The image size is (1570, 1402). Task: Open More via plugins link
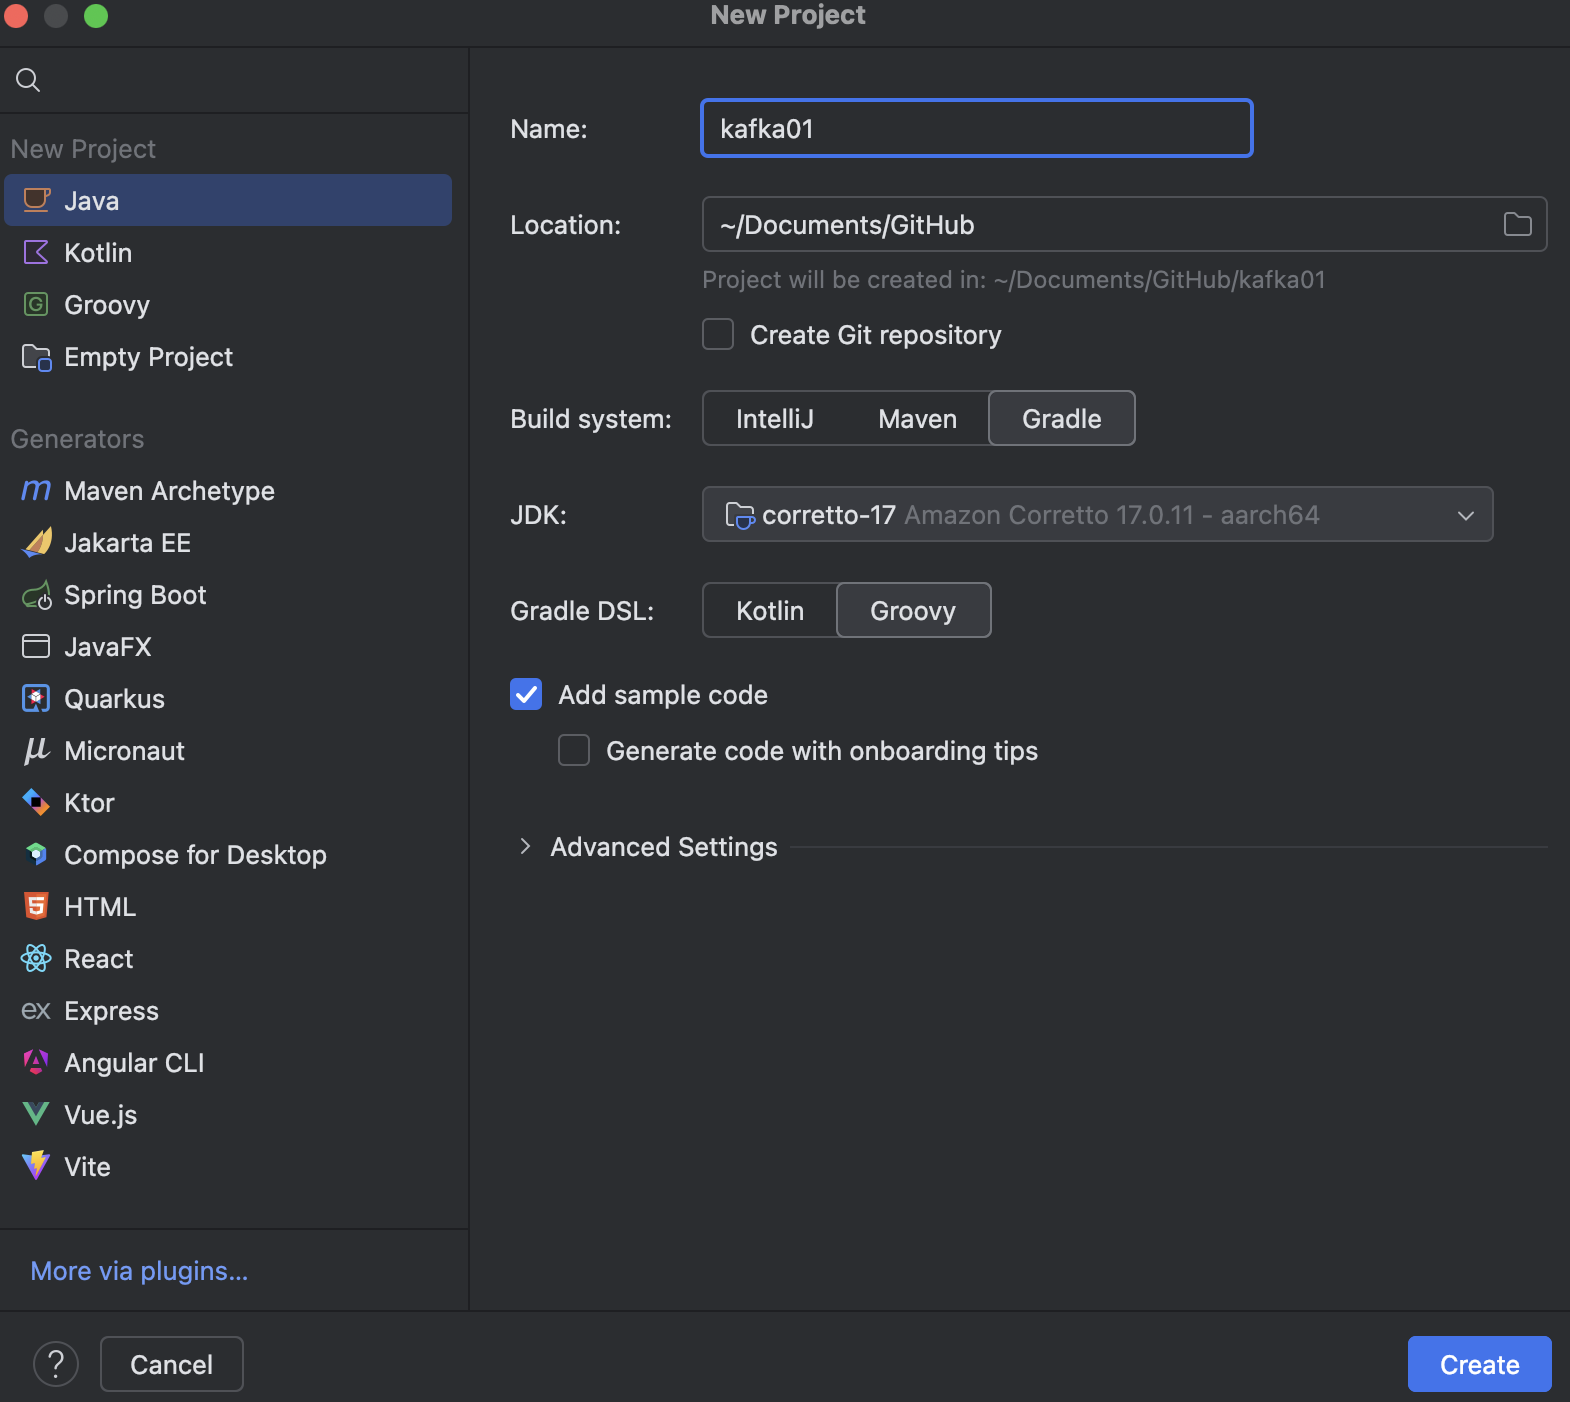[139, 1271]
